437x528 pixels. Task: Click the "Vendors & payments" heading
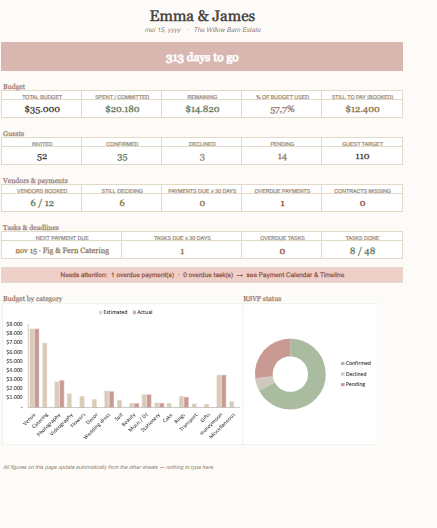coord(35,180)
